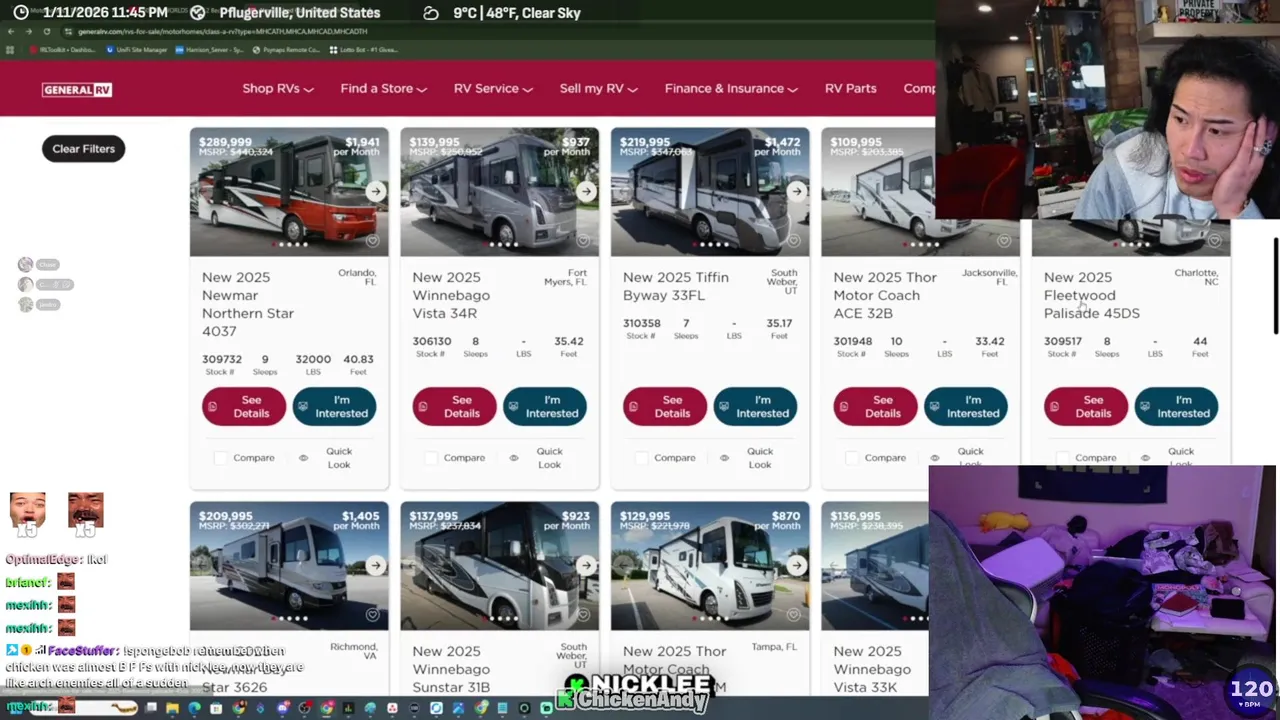Show next photo of $129,995 Thor motorhome
Screen dimensions: 1280x720
coord(796,565)
